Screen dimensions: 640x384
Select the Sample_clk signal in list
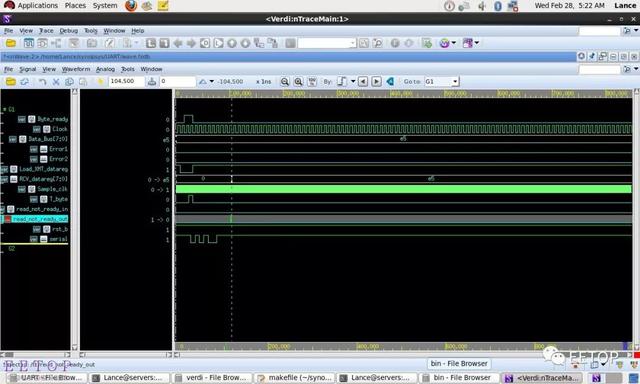coord(53,189)
